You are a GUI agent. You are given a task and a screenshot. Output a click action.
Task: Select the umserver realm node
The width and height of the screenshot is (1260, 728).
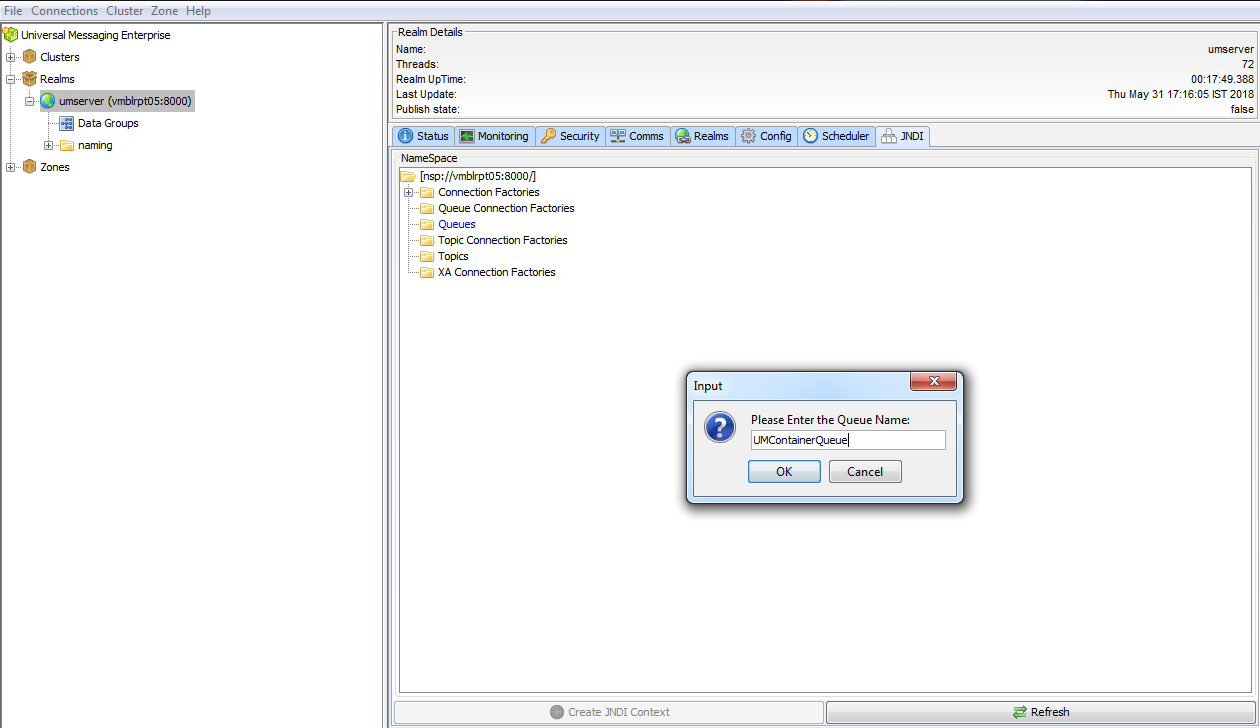(119, 100)
